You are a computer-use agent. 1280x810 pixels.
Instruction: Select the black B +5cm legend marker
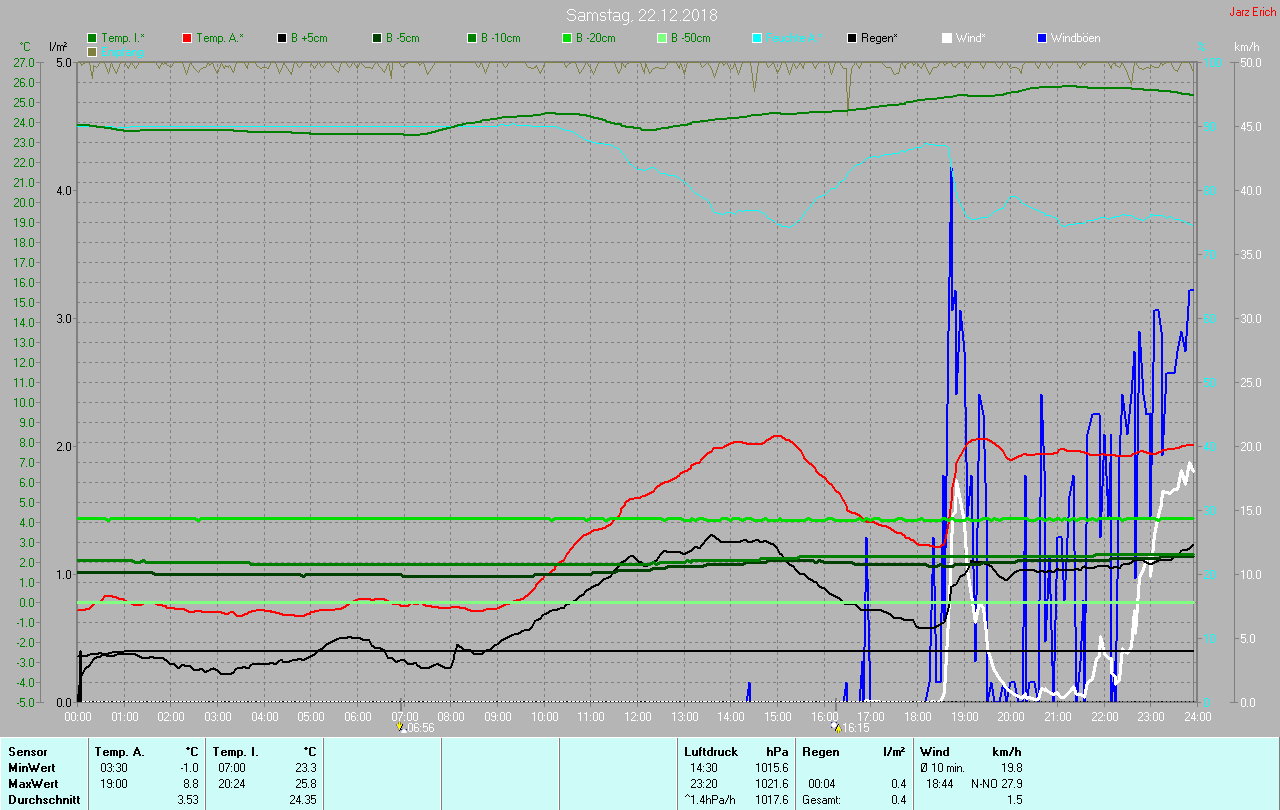(x=282, y=38)
